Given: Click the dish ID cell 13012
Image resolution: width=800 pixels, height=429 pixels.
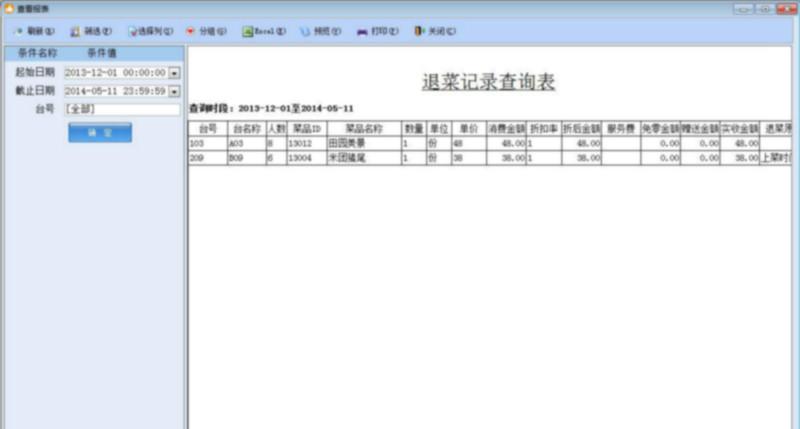Looking at the screenshot, I should (x=307, y=143).
